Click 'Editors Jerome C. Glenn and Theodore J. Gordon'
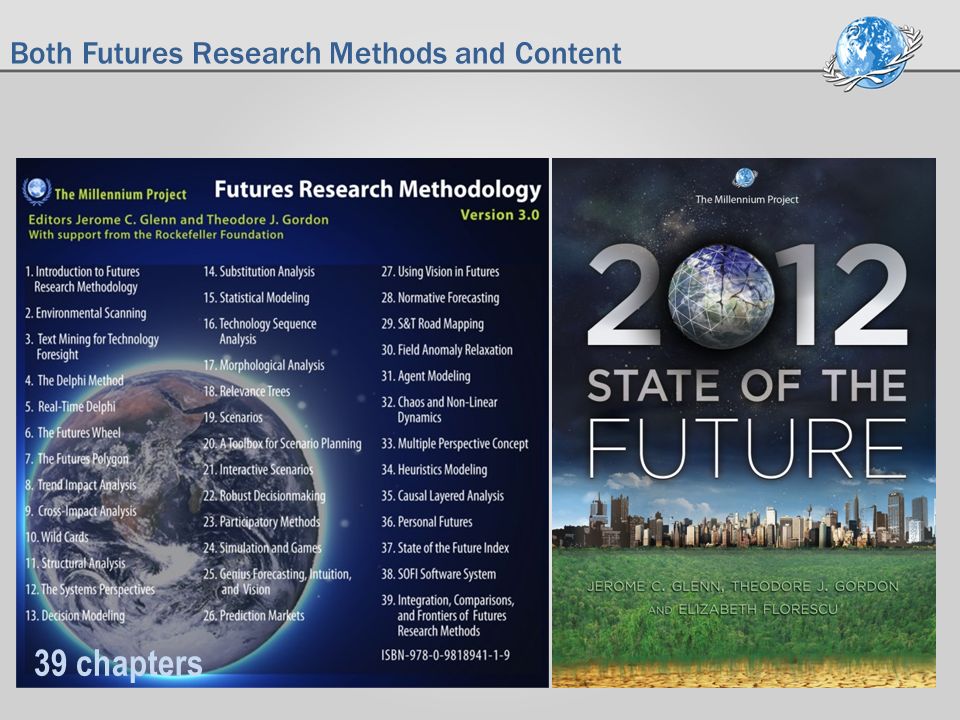The height and width of the screenshot is (720, 960). 179,220
